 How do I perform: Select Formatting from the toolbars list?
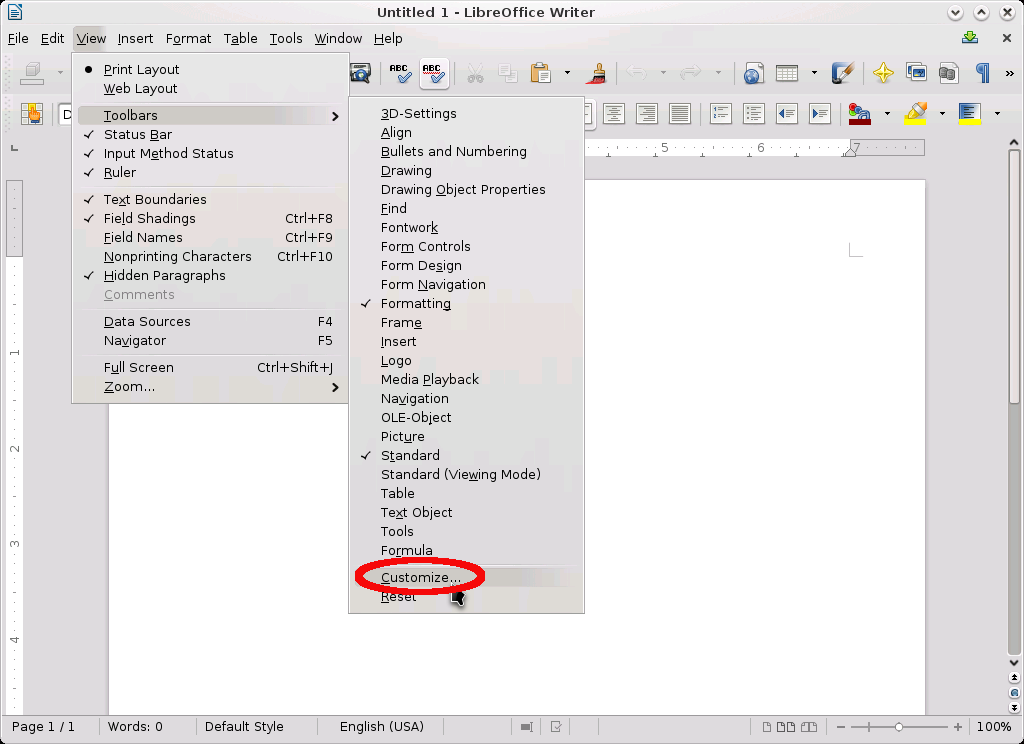click(x=416, y=303)
